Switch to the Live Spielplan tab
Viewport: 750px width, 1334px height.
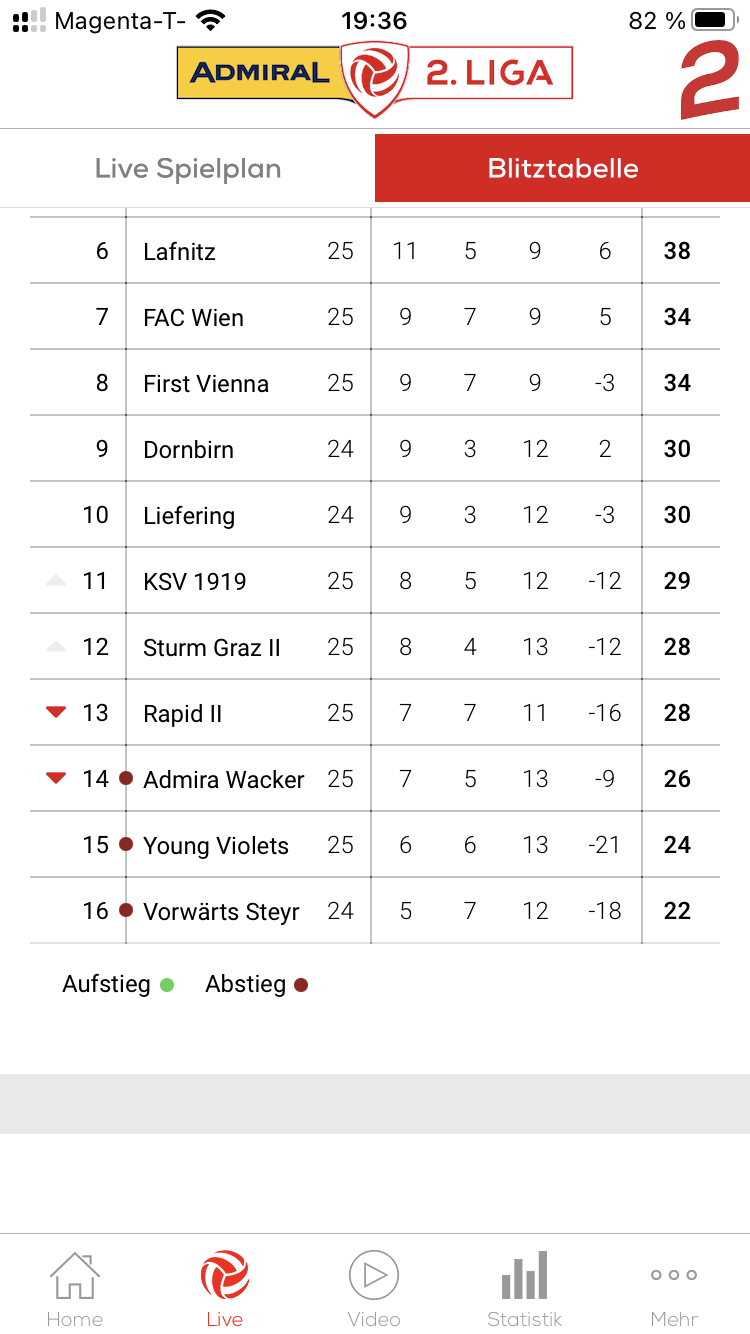tap(188, 168)
